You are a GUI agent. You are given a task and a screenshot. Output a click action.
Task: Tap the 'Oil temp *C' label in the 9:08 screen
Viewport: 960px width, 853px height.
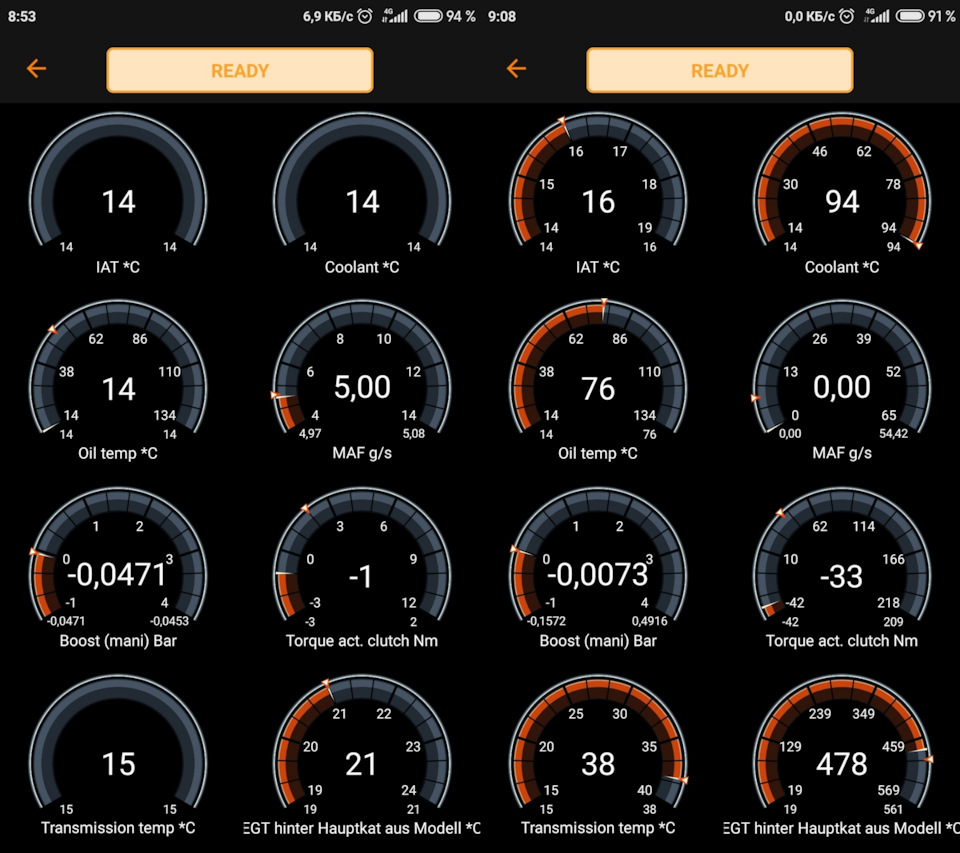[x=598, y=453]
